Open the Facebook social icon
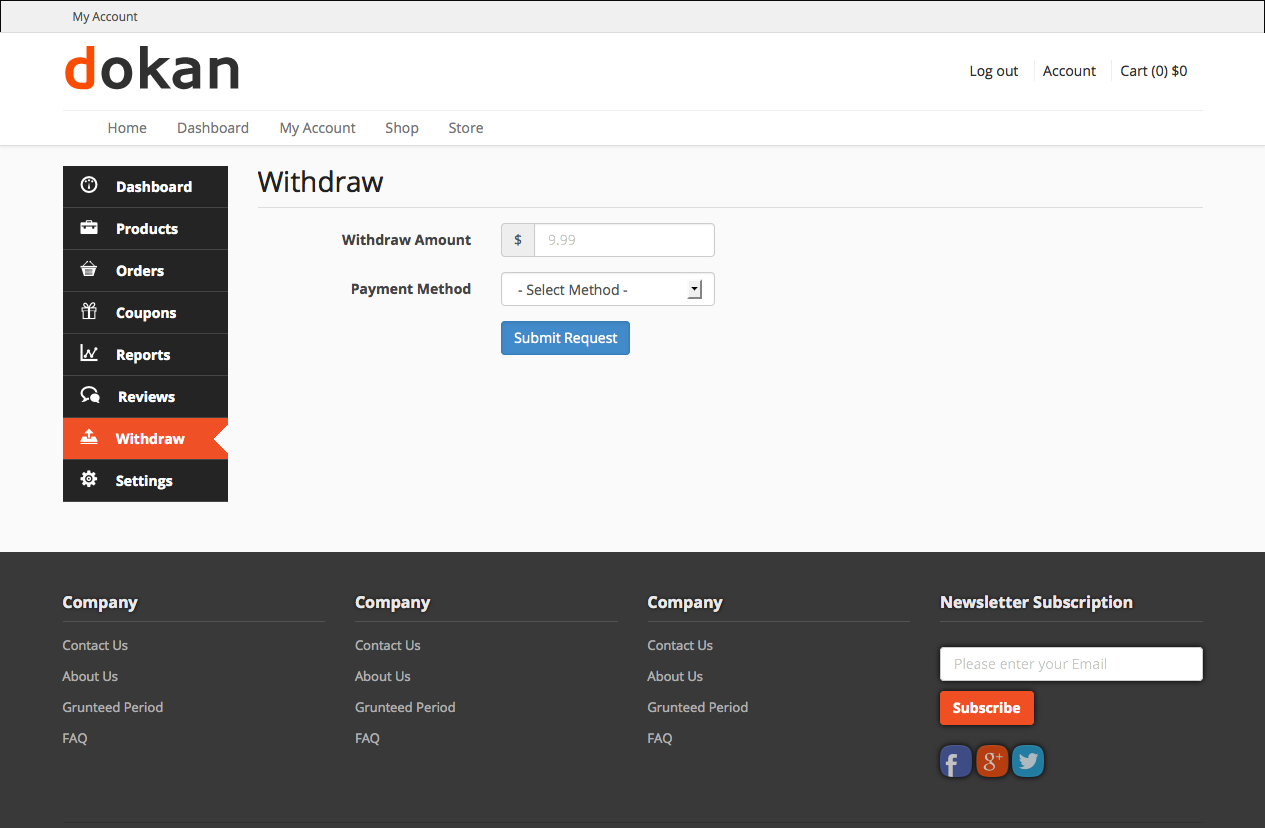 [955, 762]
